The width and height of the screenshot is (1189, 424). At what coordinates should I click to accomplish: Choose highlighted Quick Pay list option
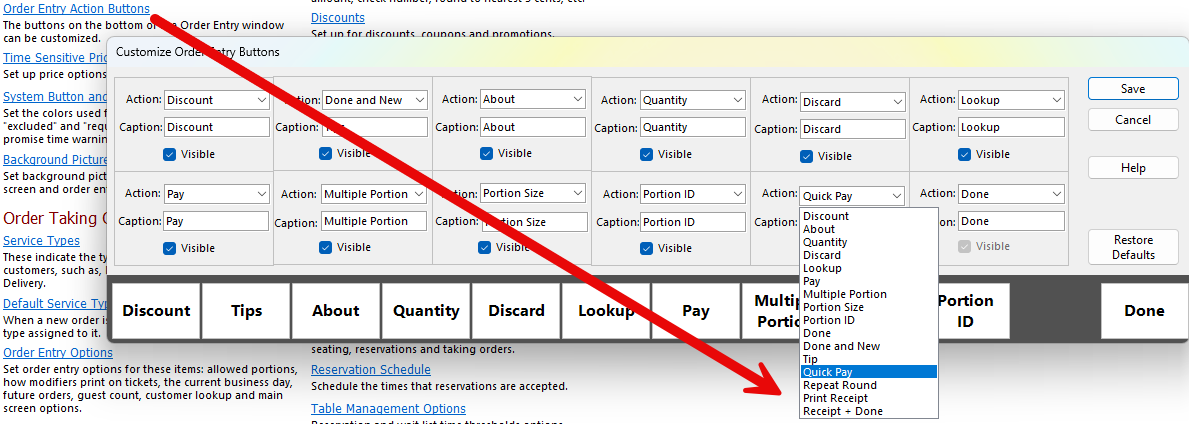[869, 372]
